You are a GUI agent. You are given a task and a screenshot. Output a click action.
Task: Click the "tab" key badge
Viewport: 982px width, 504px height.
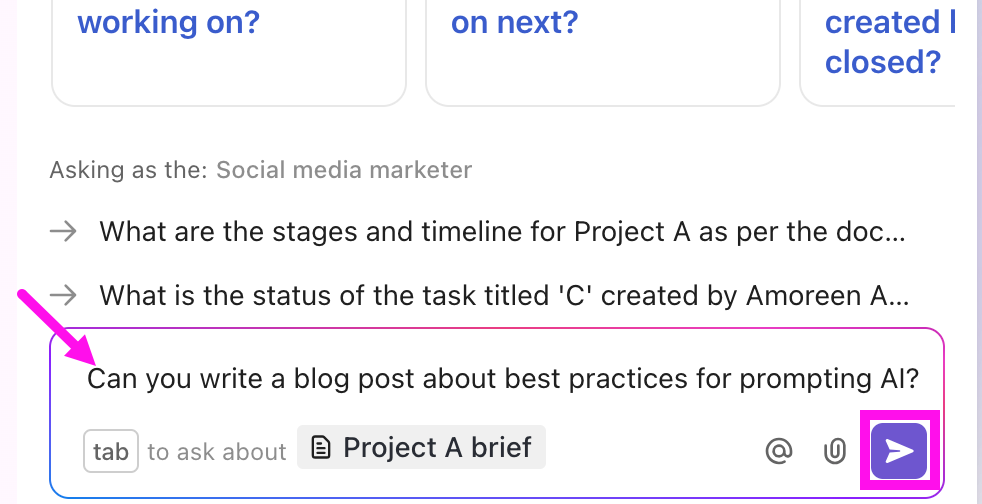click(x=110, y=451)
